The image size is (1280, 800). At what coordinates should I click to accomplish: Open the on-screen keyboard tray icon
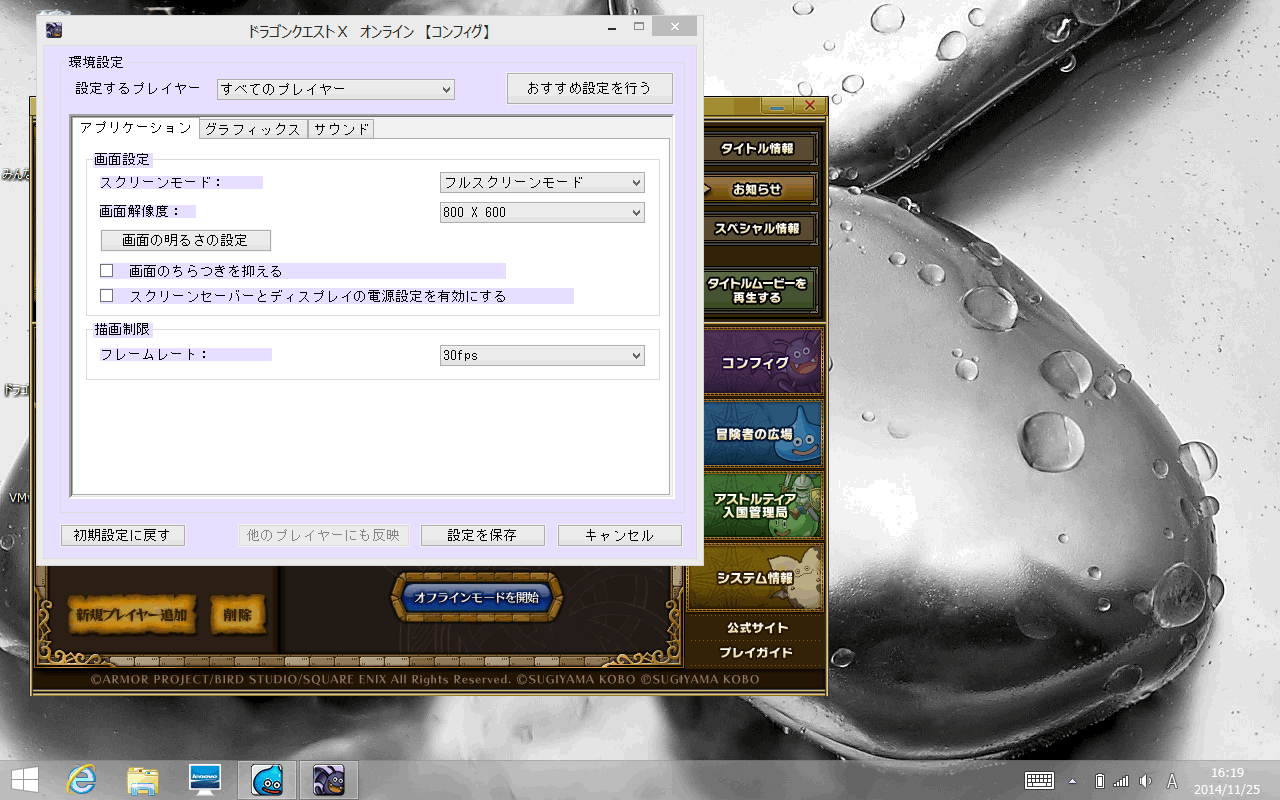click(1039, 780)
